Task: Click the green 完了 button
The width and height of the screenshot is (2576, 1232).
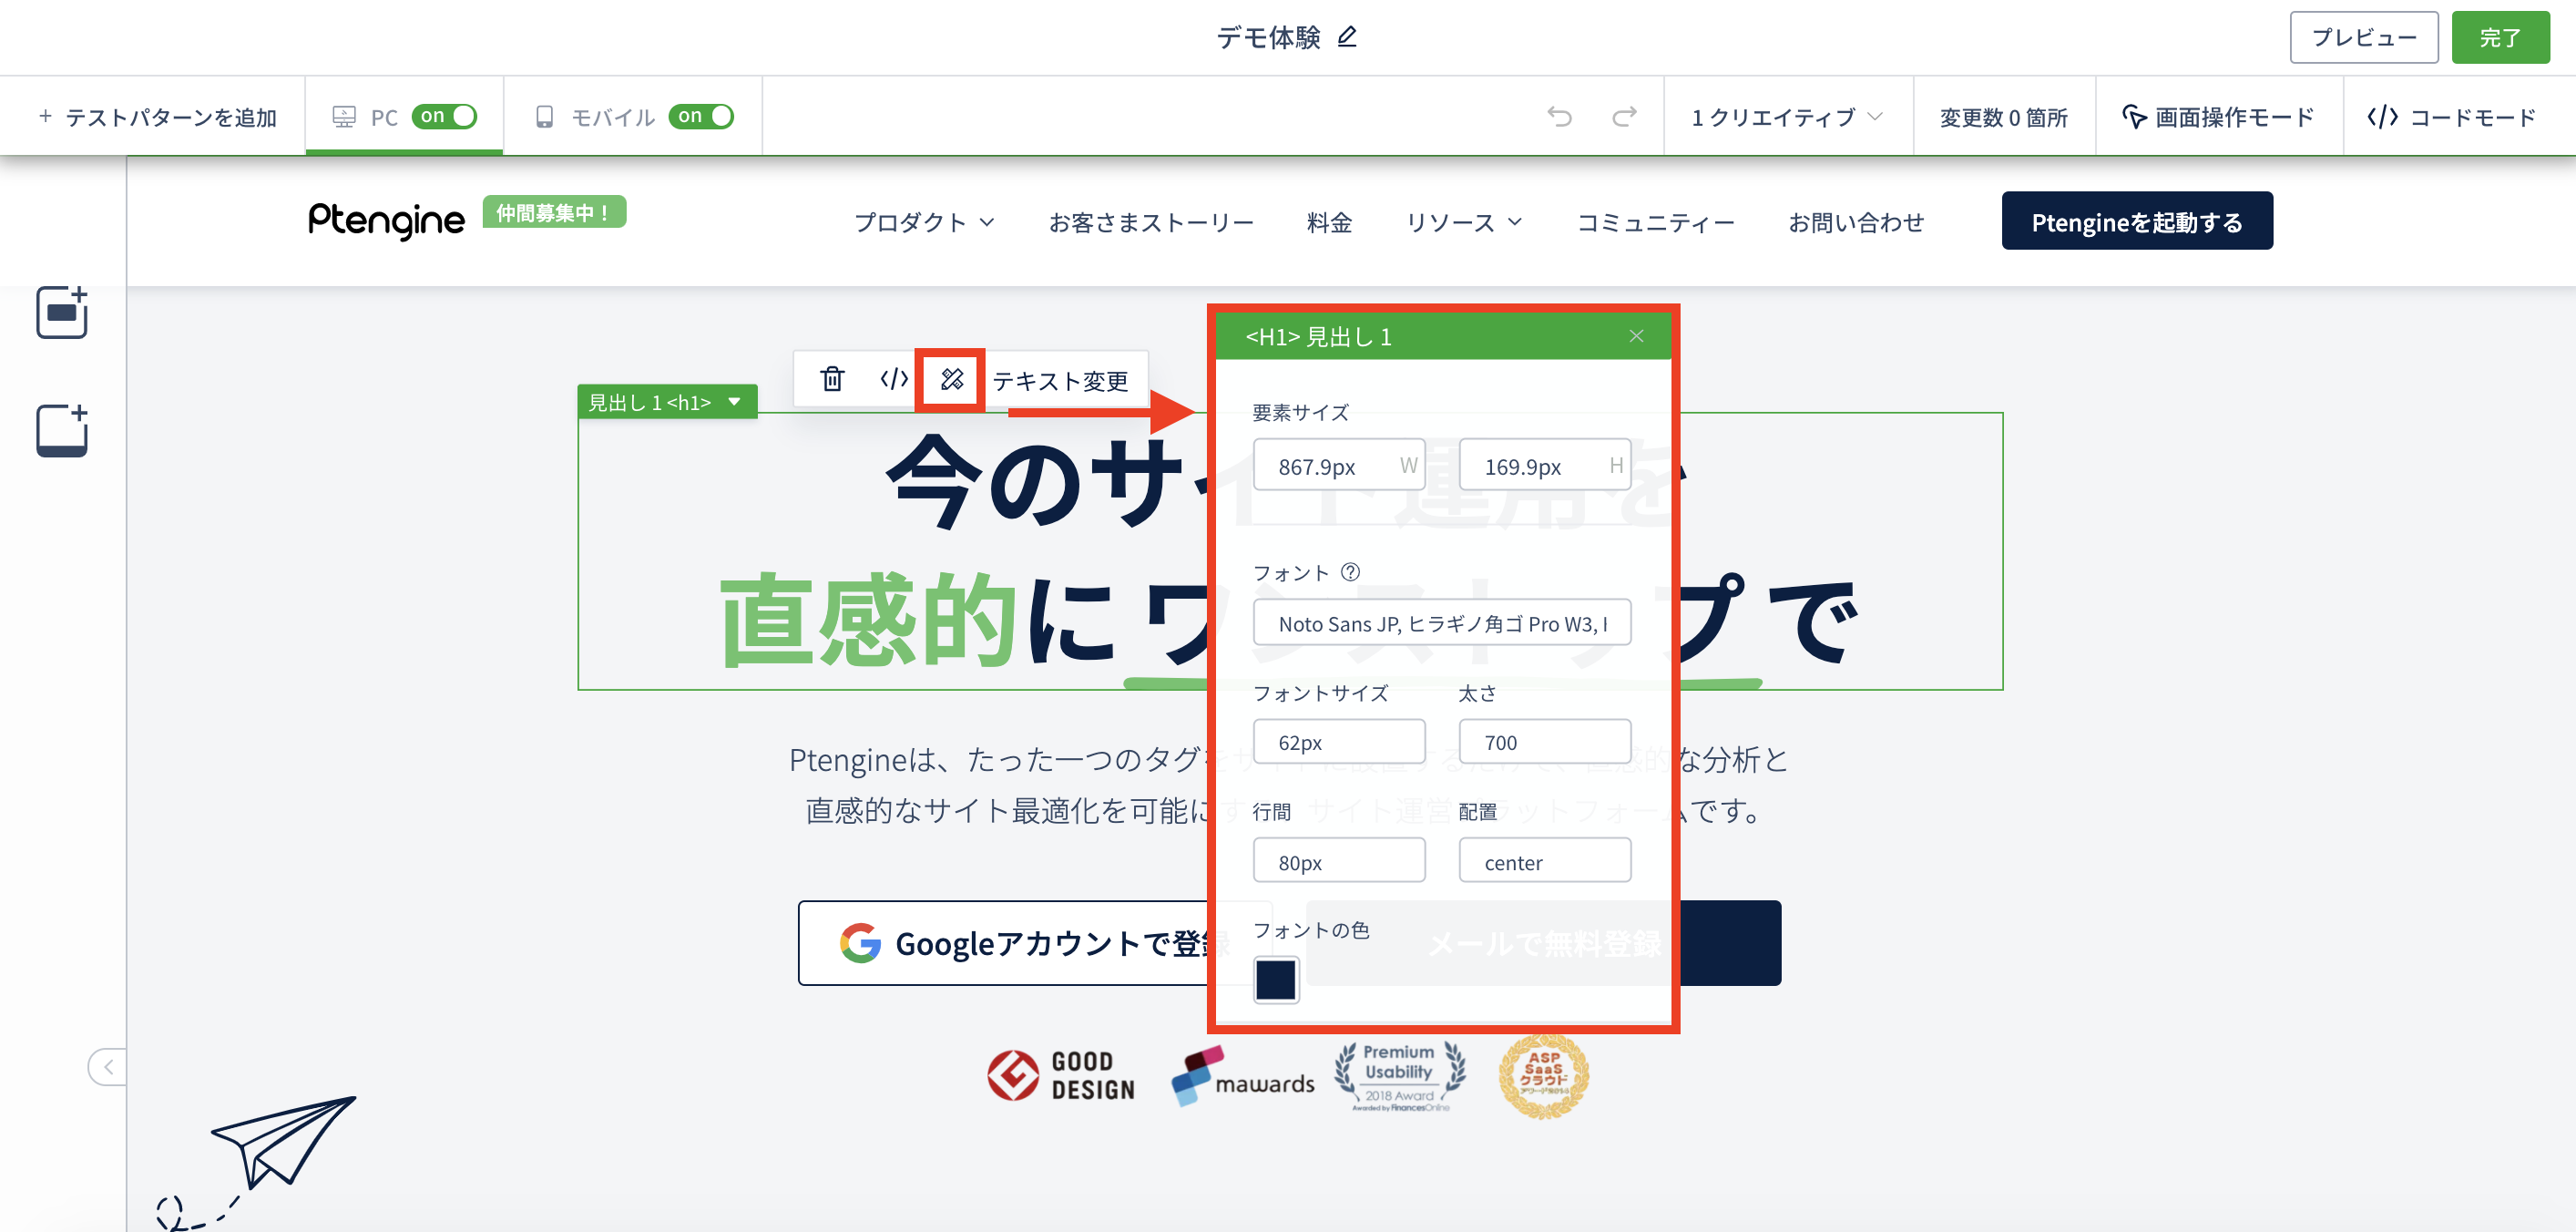Action: click(2500, 37)
